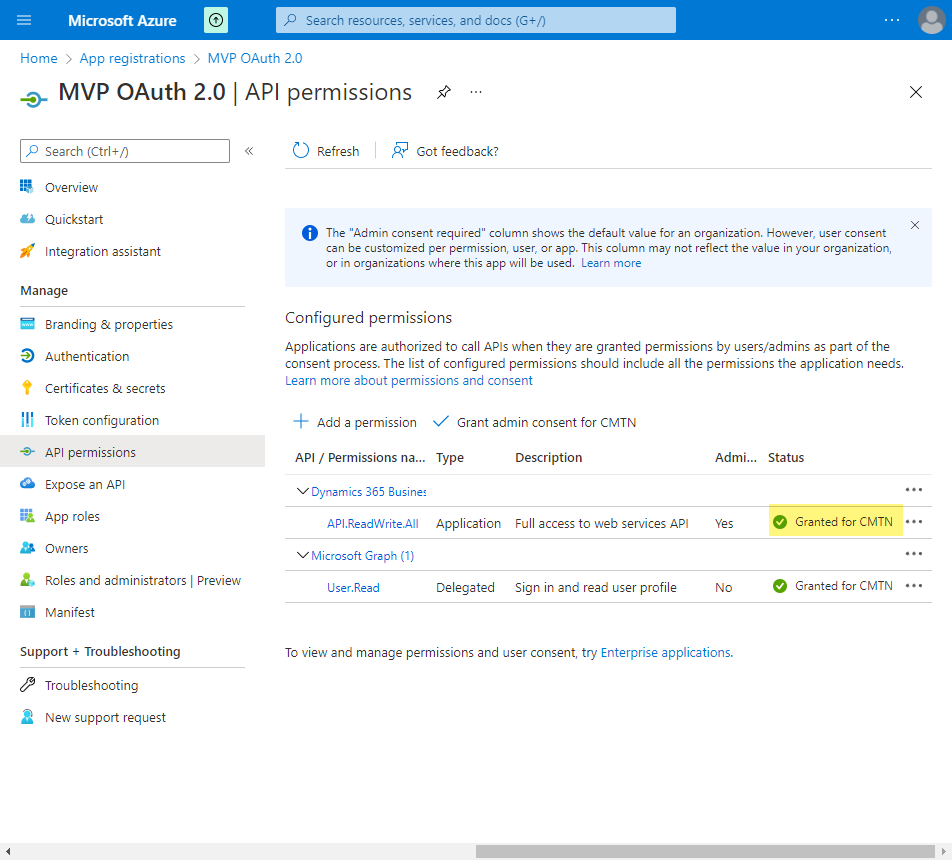This screenshot has height=860, width=952.
Task: Open options for User.Read row
Action: (914, 586)
